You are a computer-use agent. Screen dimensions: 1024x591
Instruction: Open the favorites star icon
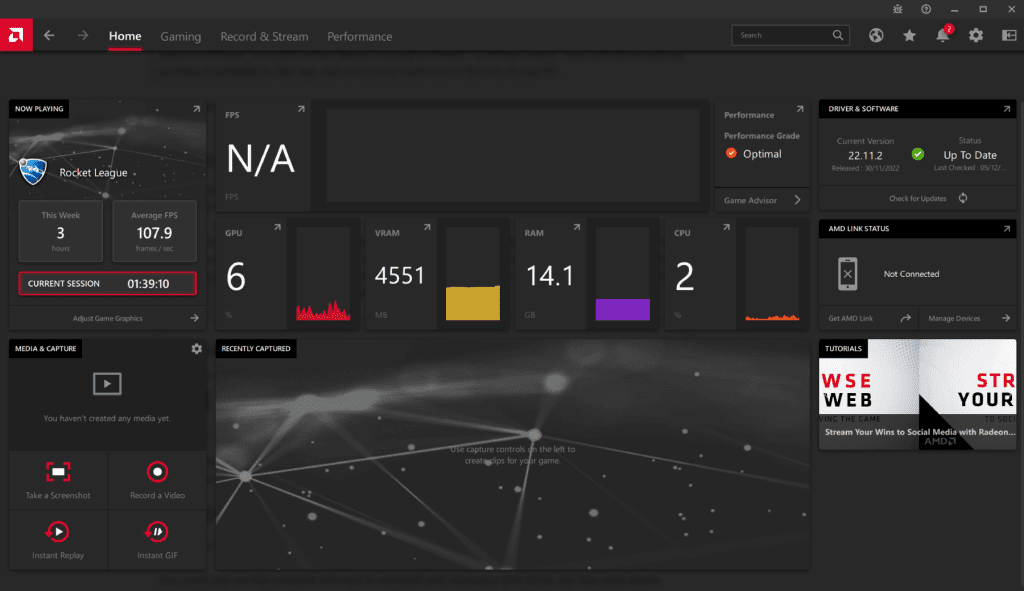pos(909,35)
